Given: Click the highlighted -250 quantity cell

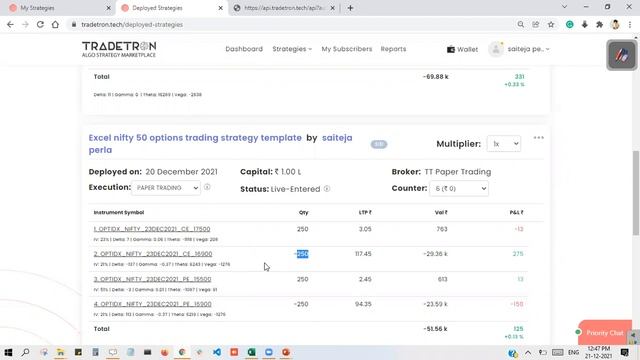Looking at the screenshot, I should coord(301,254).
